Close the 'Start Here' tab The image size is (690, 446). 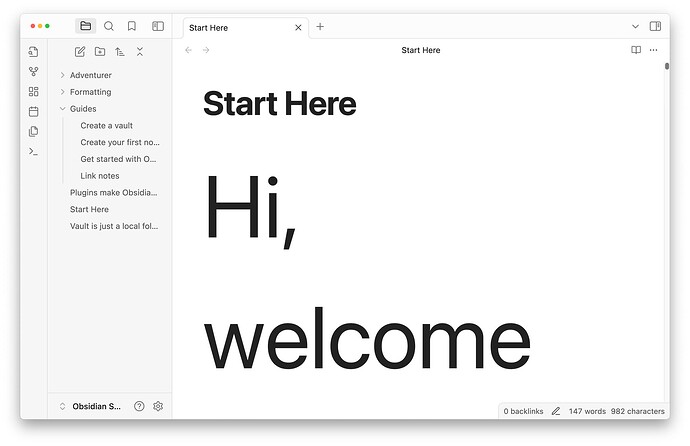point(298,28)
